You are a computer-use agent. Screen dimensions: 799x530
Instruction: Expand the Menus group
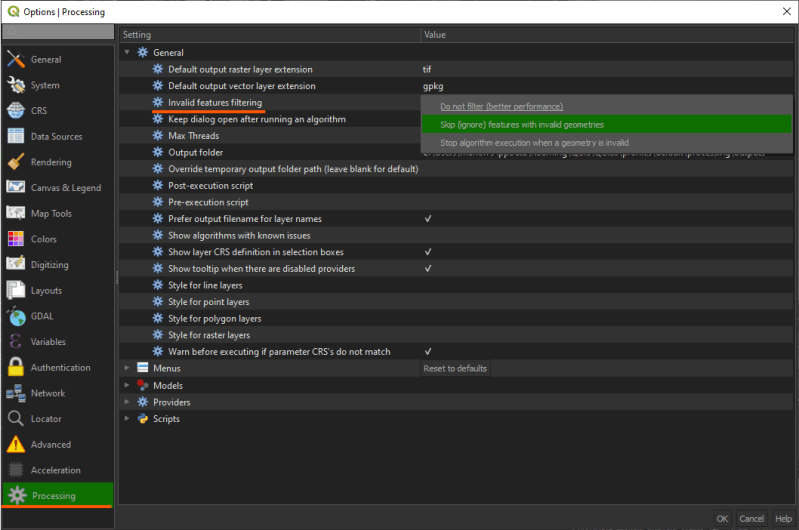point(127,368)
